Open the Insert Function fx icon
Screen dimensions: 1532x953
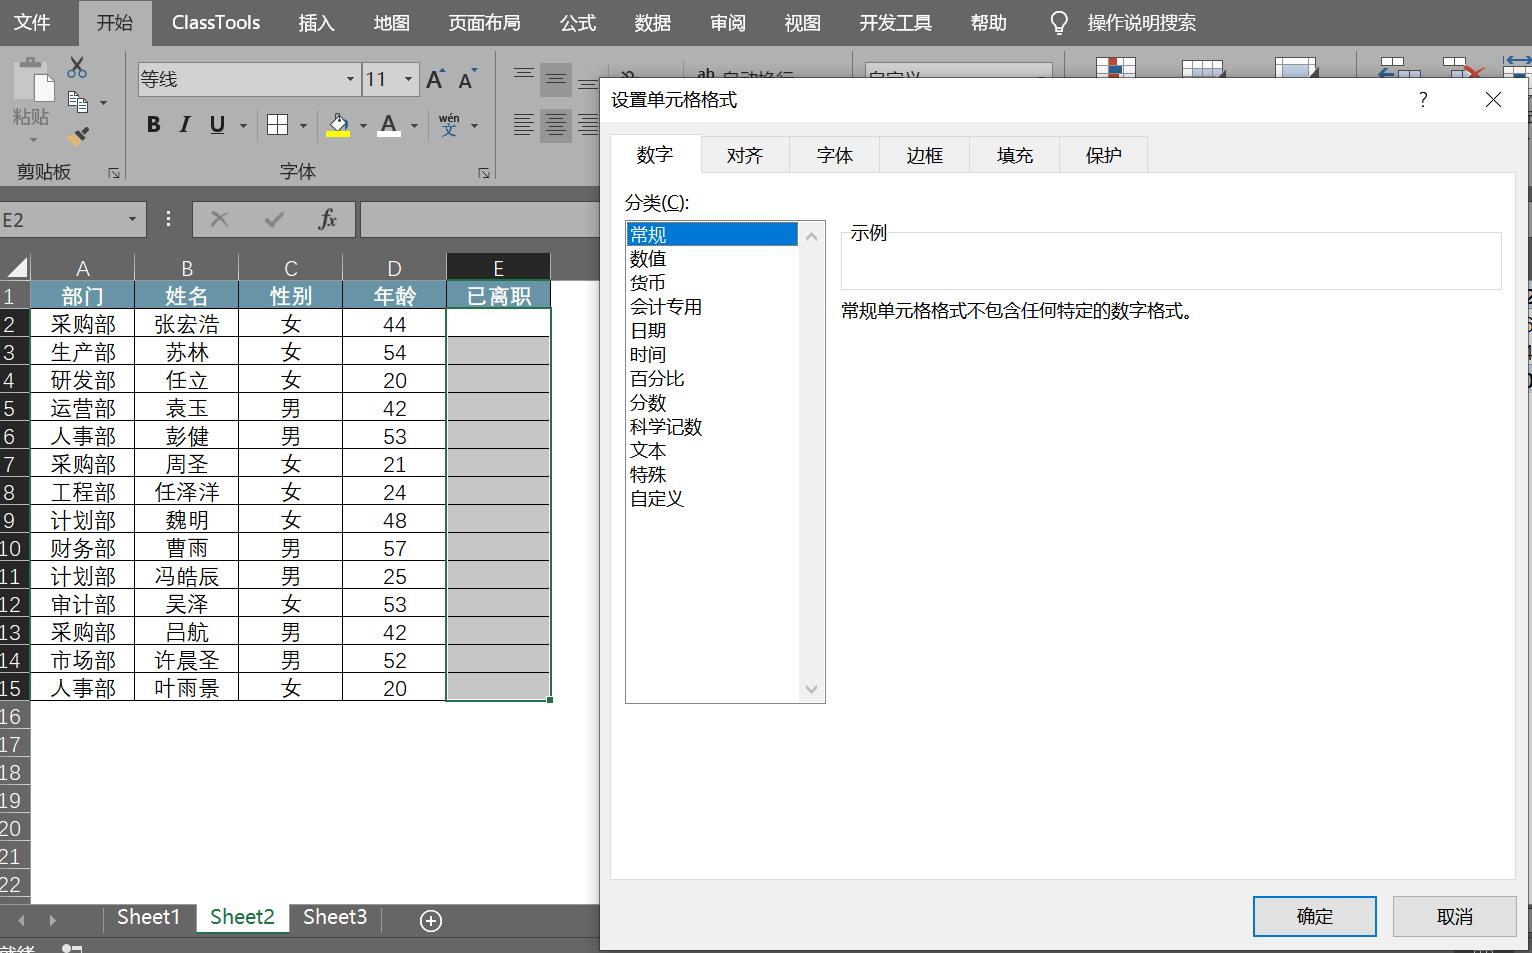click(327, 219)
